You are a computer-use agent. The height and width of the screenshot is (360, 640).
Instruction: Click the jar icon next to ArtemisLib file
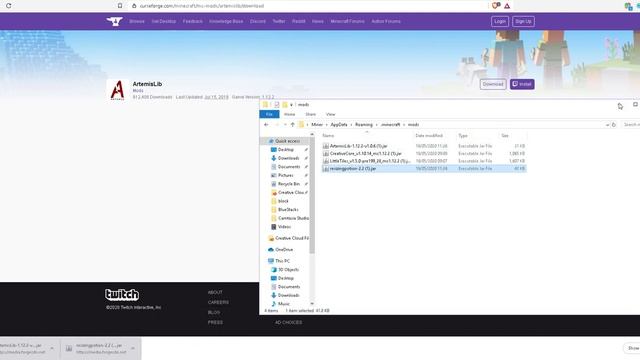(x=326, y=146)
